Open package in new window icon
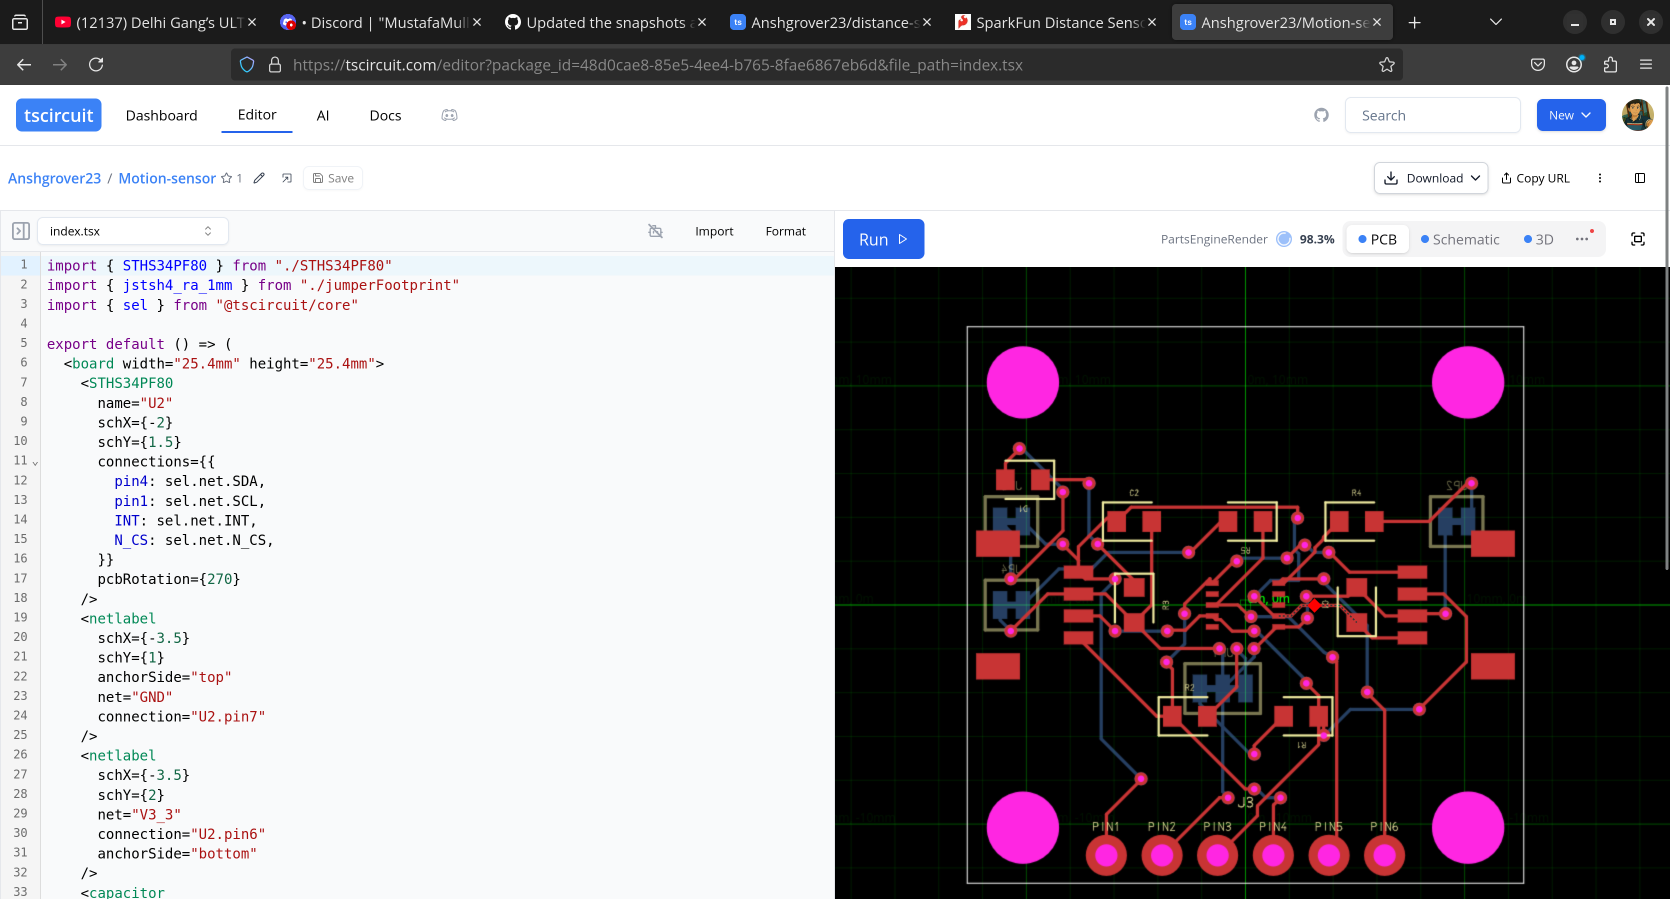 [x=287, y=178]
